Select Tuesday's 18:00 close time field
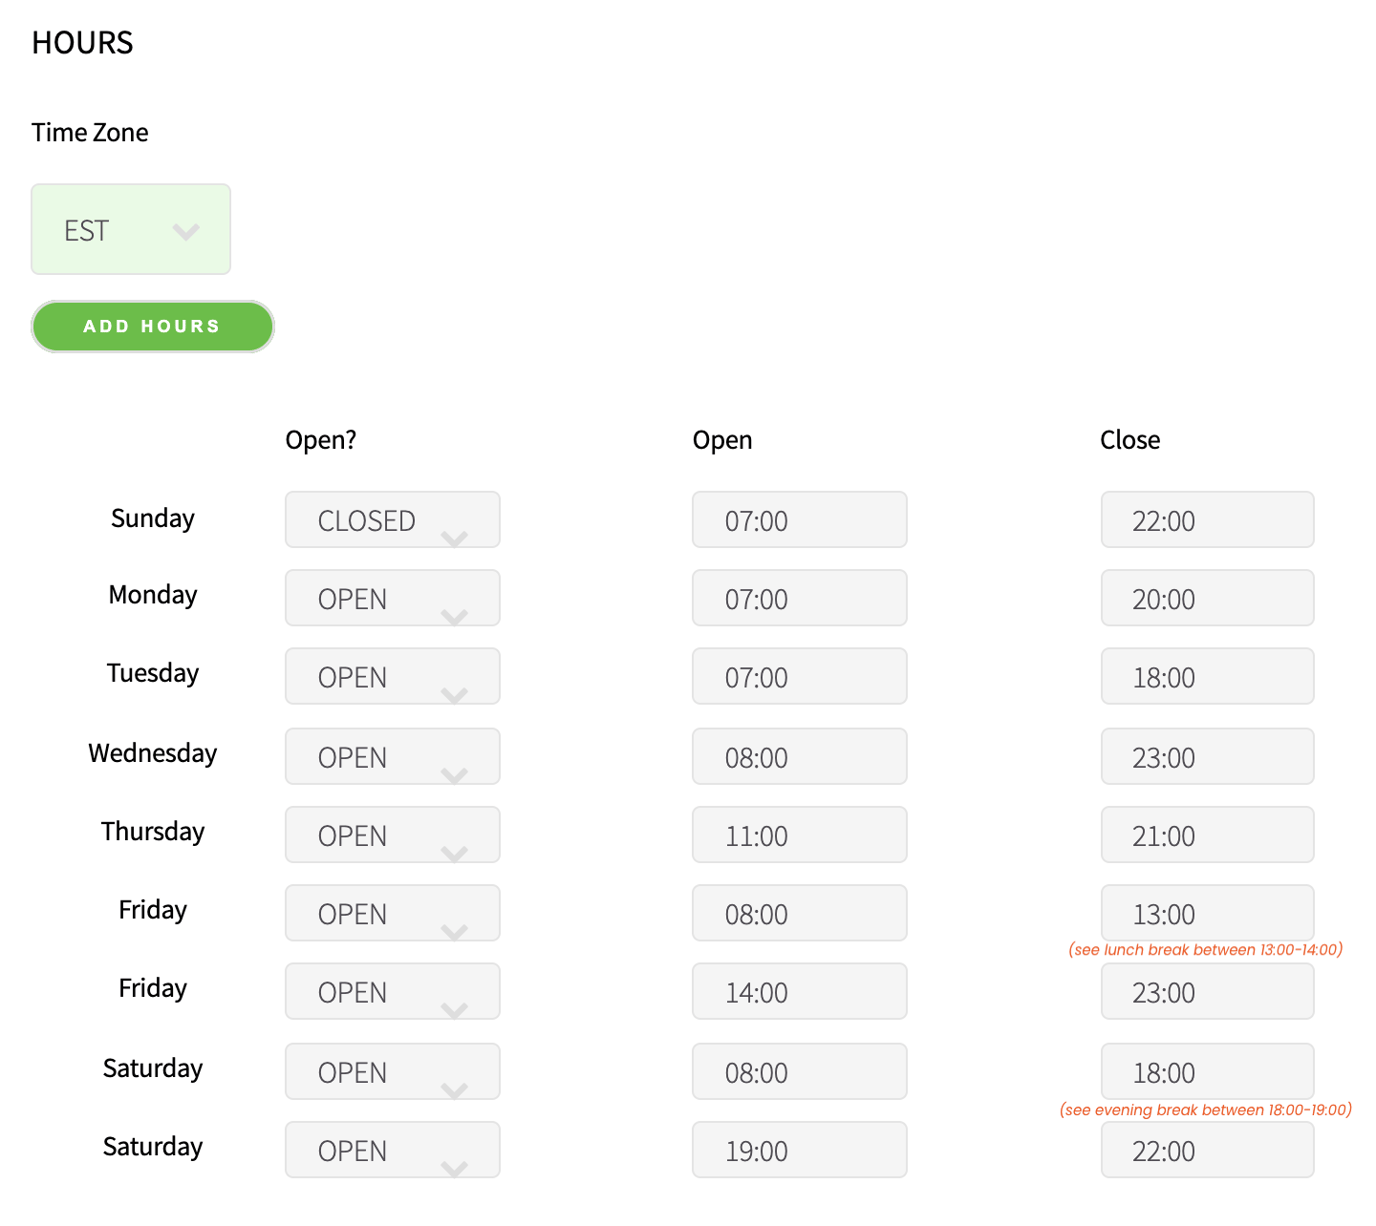Image resolution: width=1376 pixels, height=1226 pixels. click(1207, 677)
